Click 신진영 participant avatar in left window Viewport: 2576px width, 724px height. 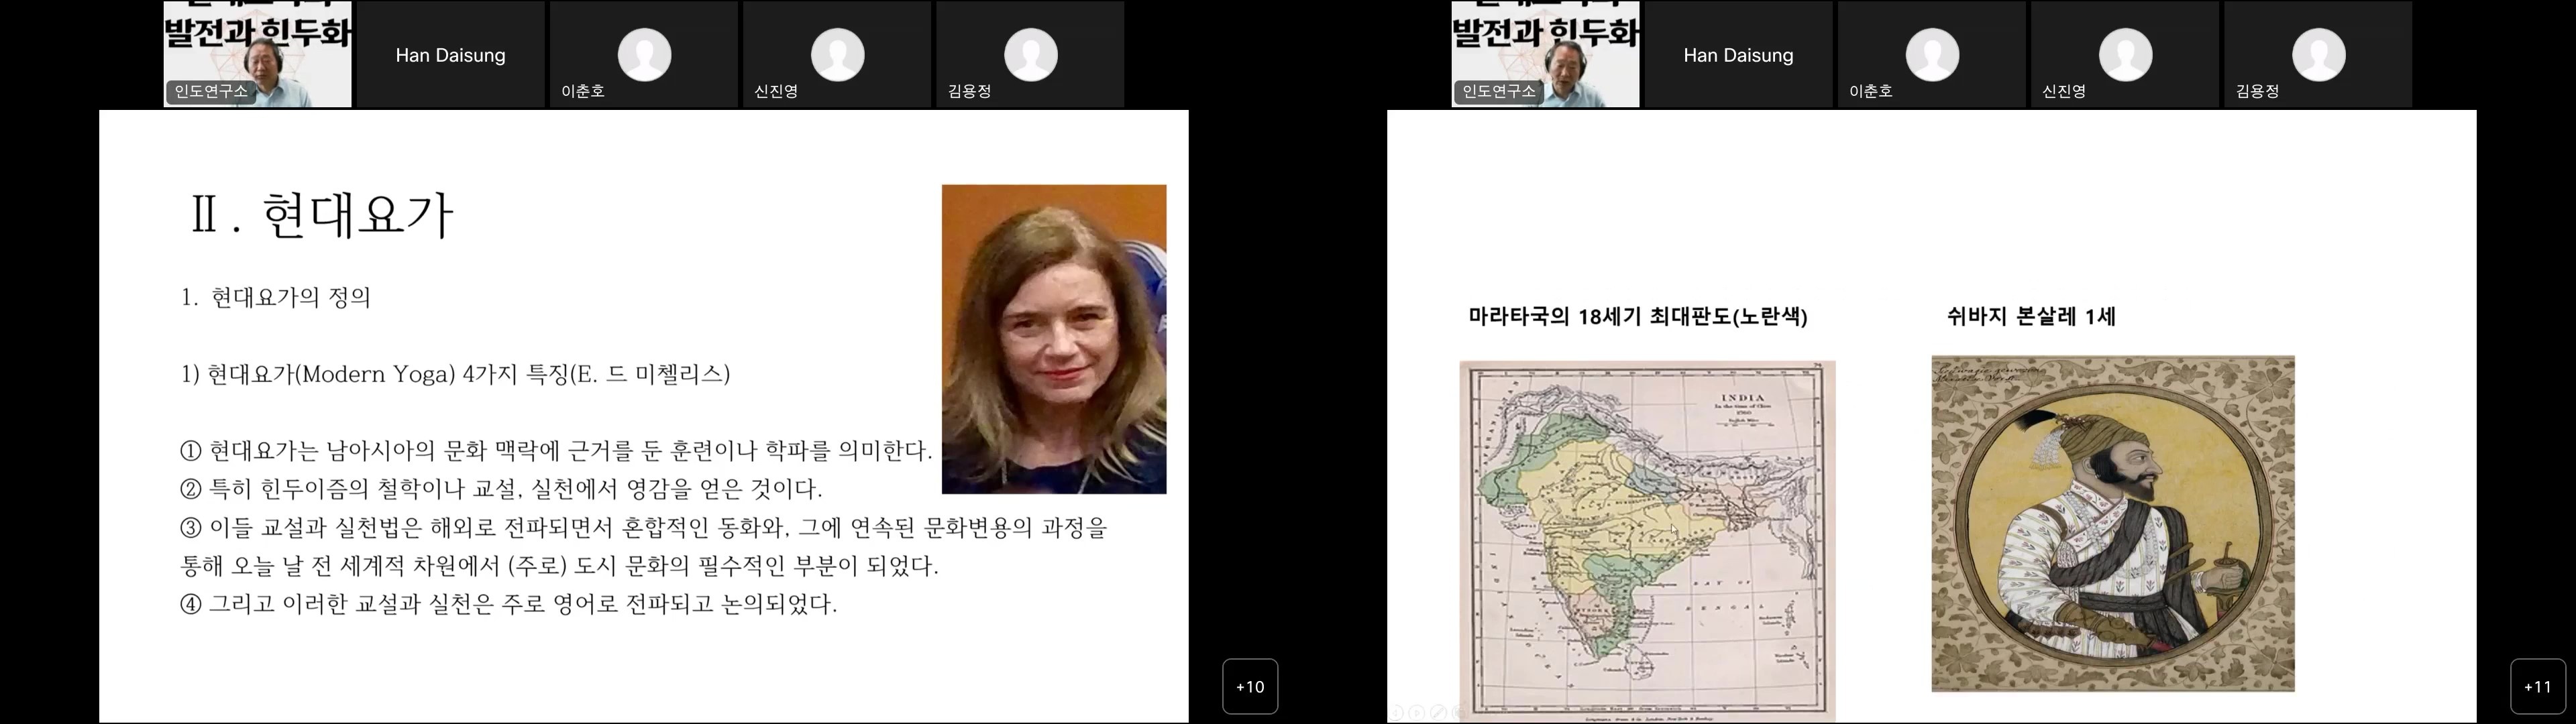click(837, 54)
